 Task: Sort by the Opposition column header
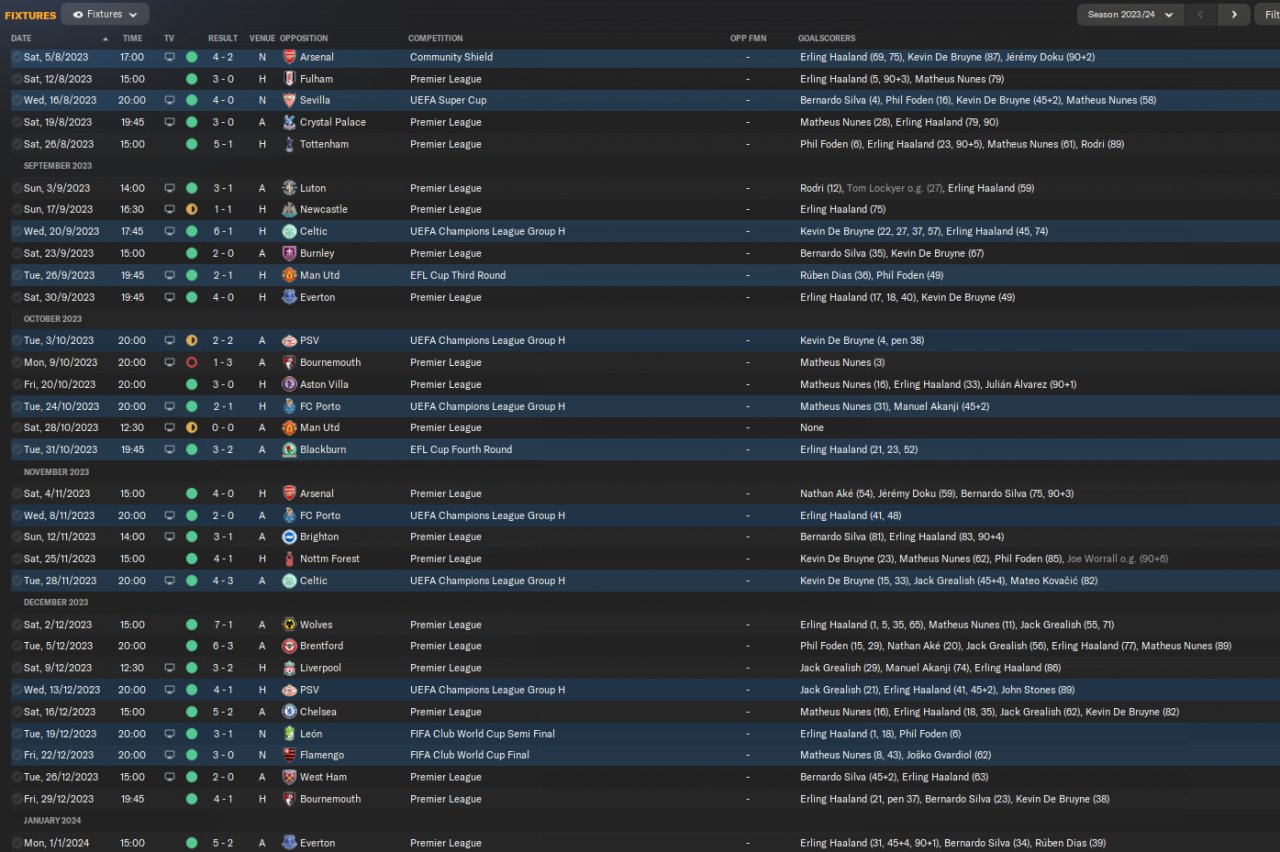[x=304, y=38]
